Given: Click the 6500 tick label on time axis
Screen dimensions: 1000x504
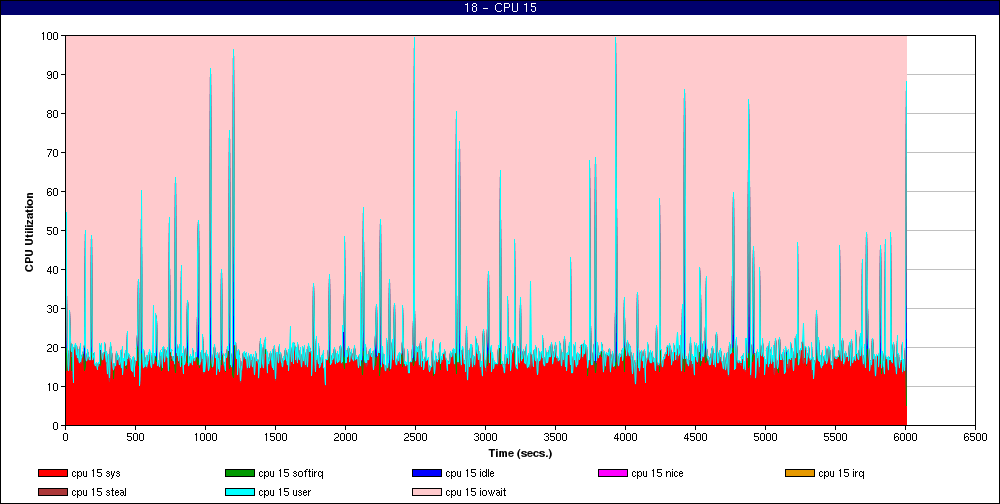Looking at the screenshot, I should click(974, 438).
